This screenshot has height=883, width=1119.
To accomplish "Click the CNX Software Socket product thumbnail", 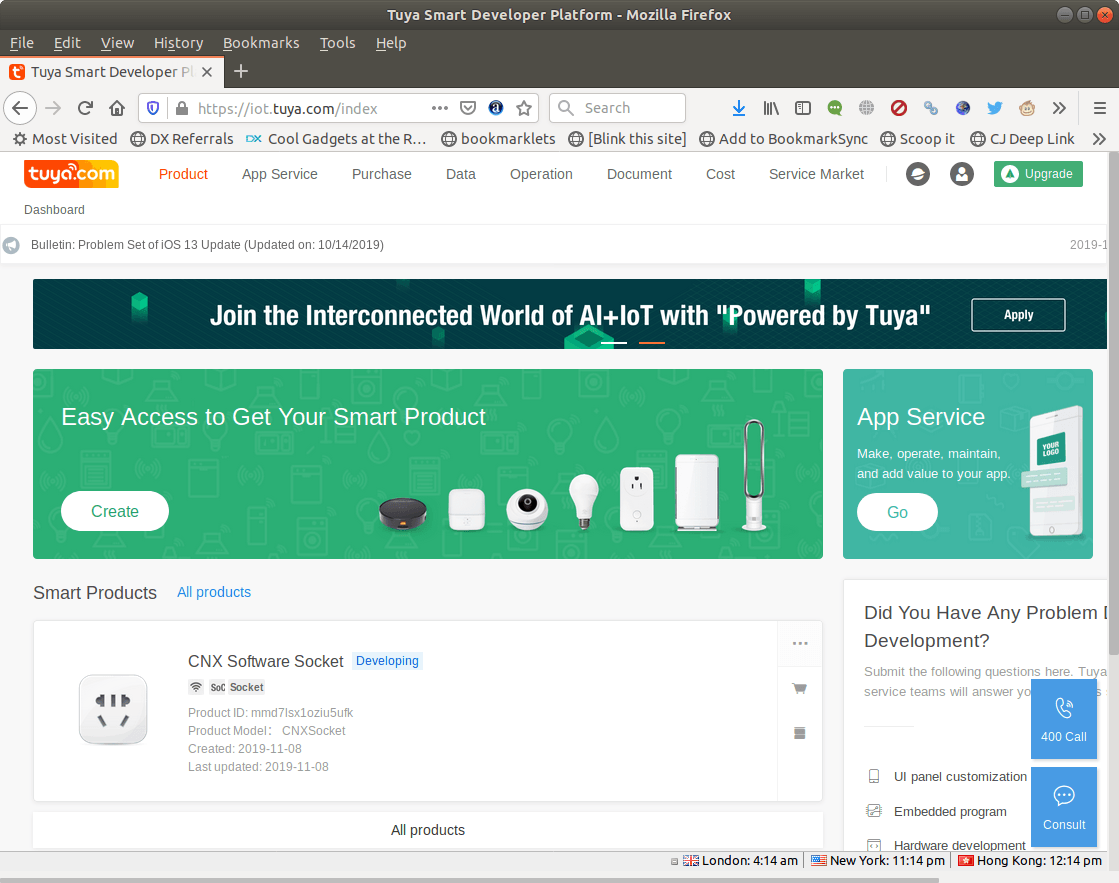I will click(x=113, y=710).
